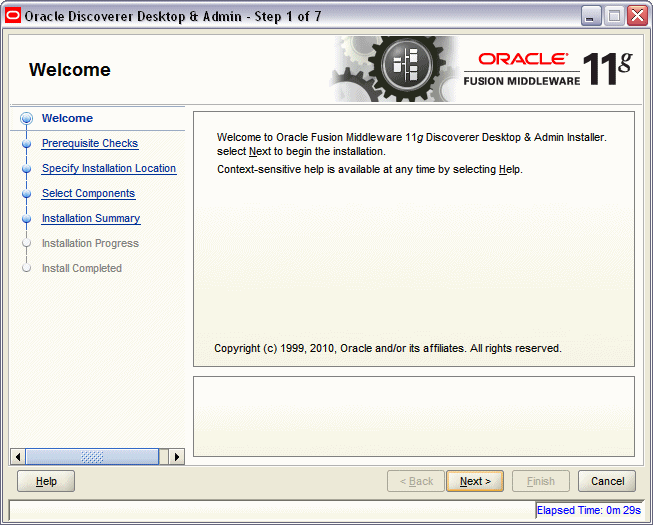The height and width of the screenshot is (525, 653).
Task: Click the Next > button
Action: (x=475, y=481)
